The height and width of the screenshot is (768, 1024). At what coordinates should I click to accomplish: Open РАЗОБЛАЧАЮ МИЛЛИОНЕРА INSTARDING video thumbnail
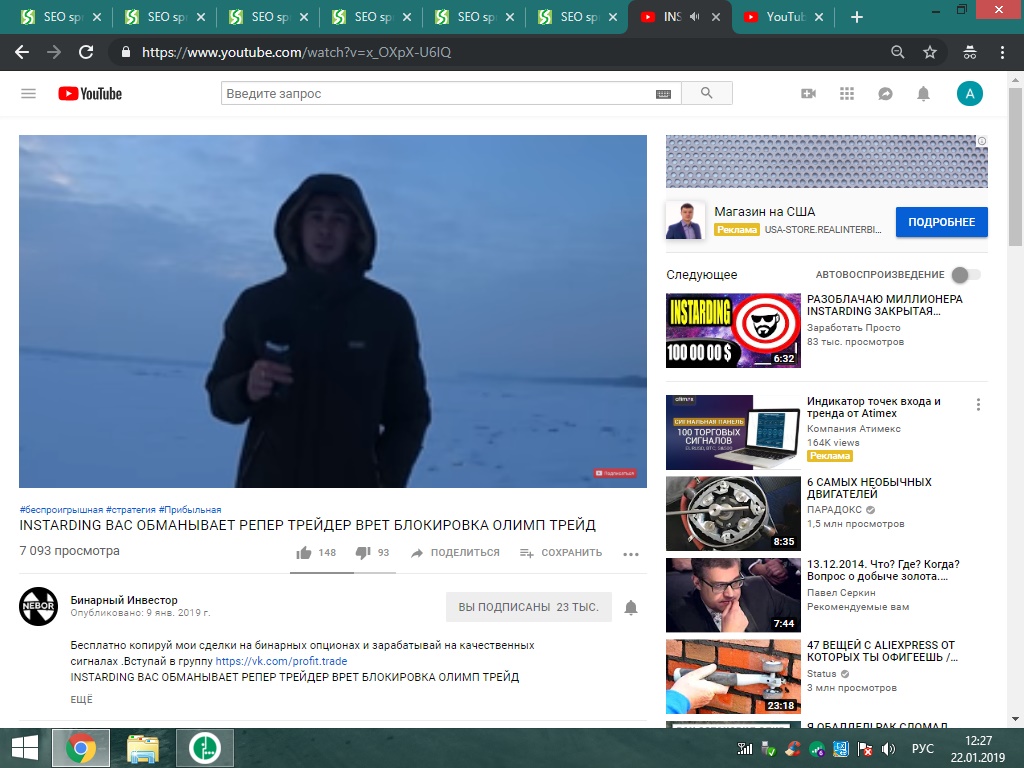[x=733, y=330]
